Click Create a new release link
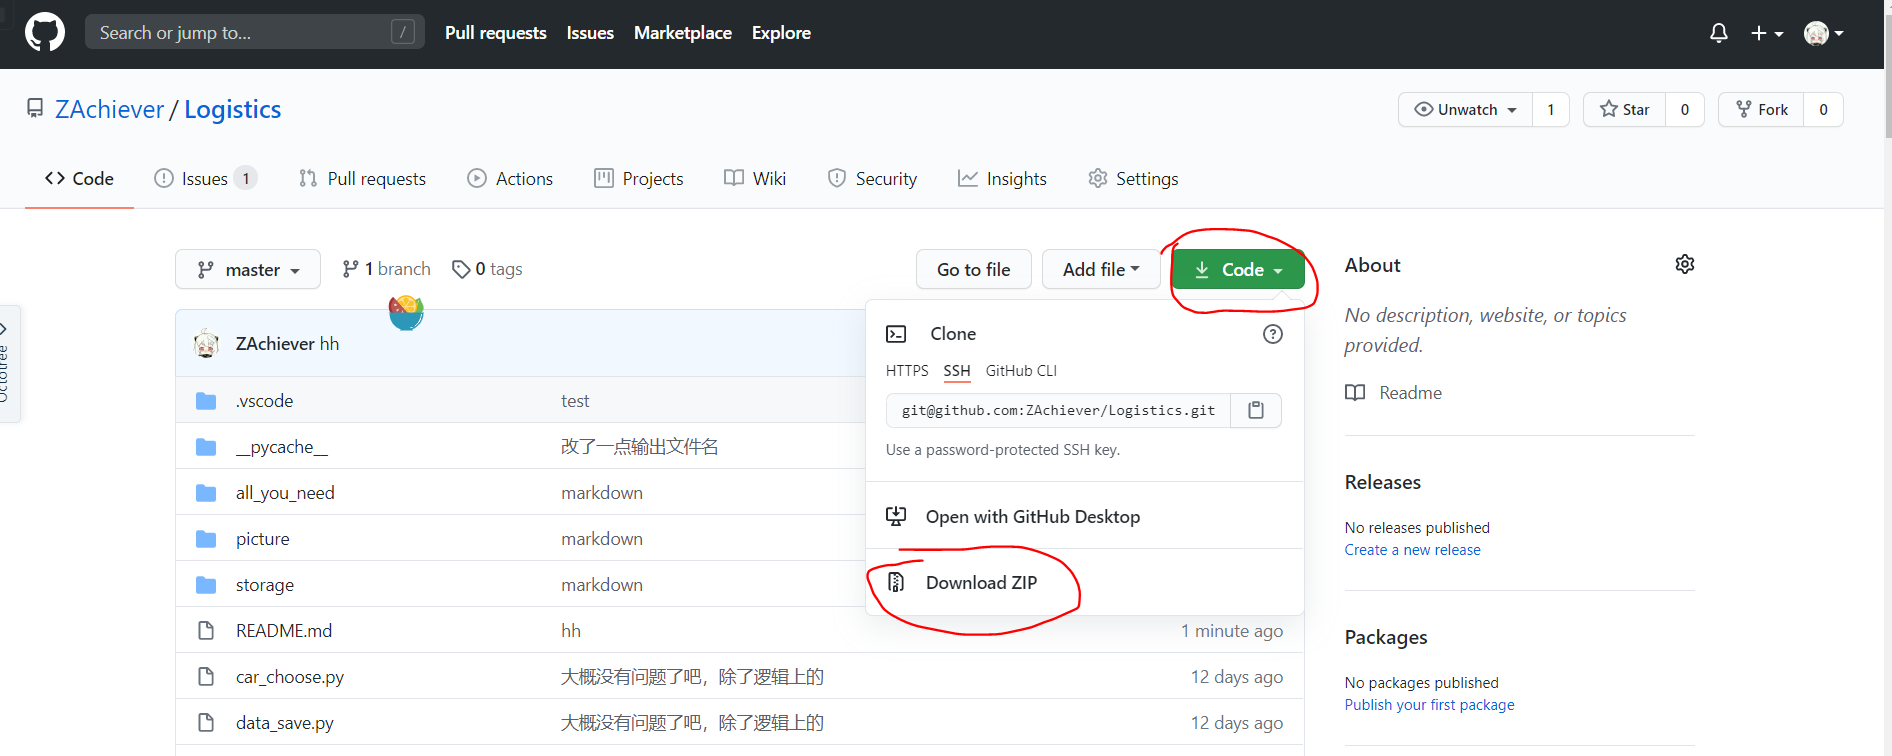Viewport: 1892px width, 756px height. pos(1413,550)
